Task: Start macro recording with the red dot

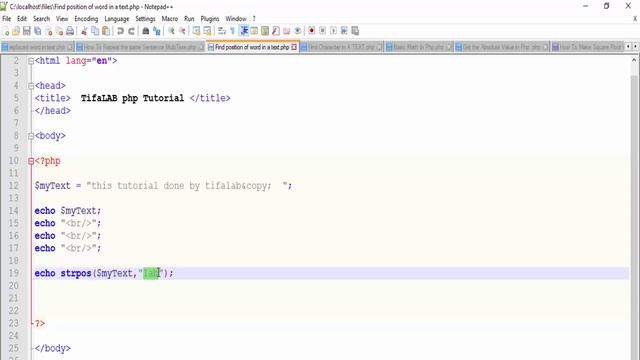Action: tap(311, 31)
